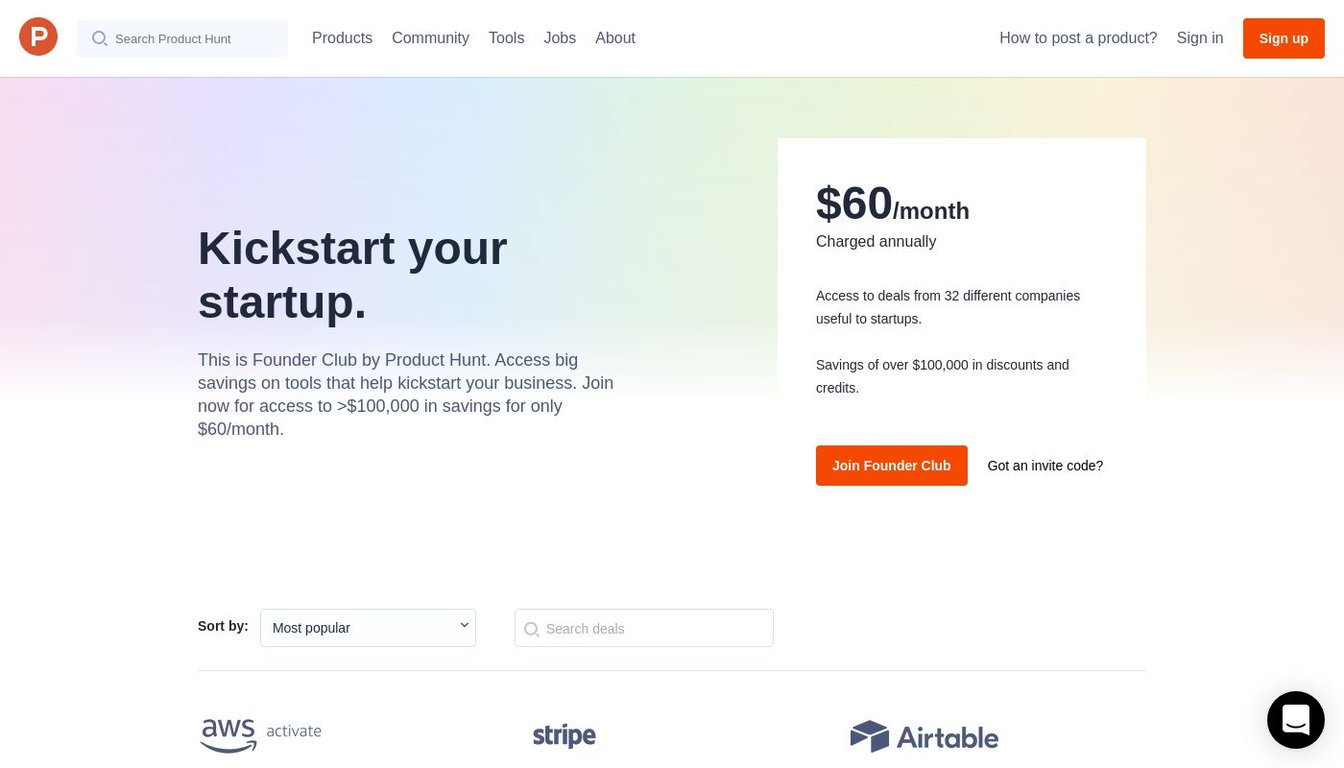Viewport: 1344px width, 768px height.
Task: Open How to post a product link
Action: click(x=1078, y=38)
